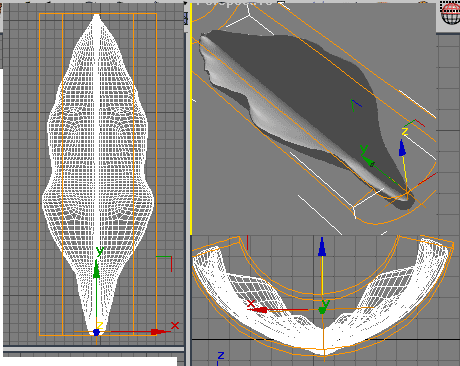
Task: Click the red globe icon in the corner
Action: pos(451,13)
